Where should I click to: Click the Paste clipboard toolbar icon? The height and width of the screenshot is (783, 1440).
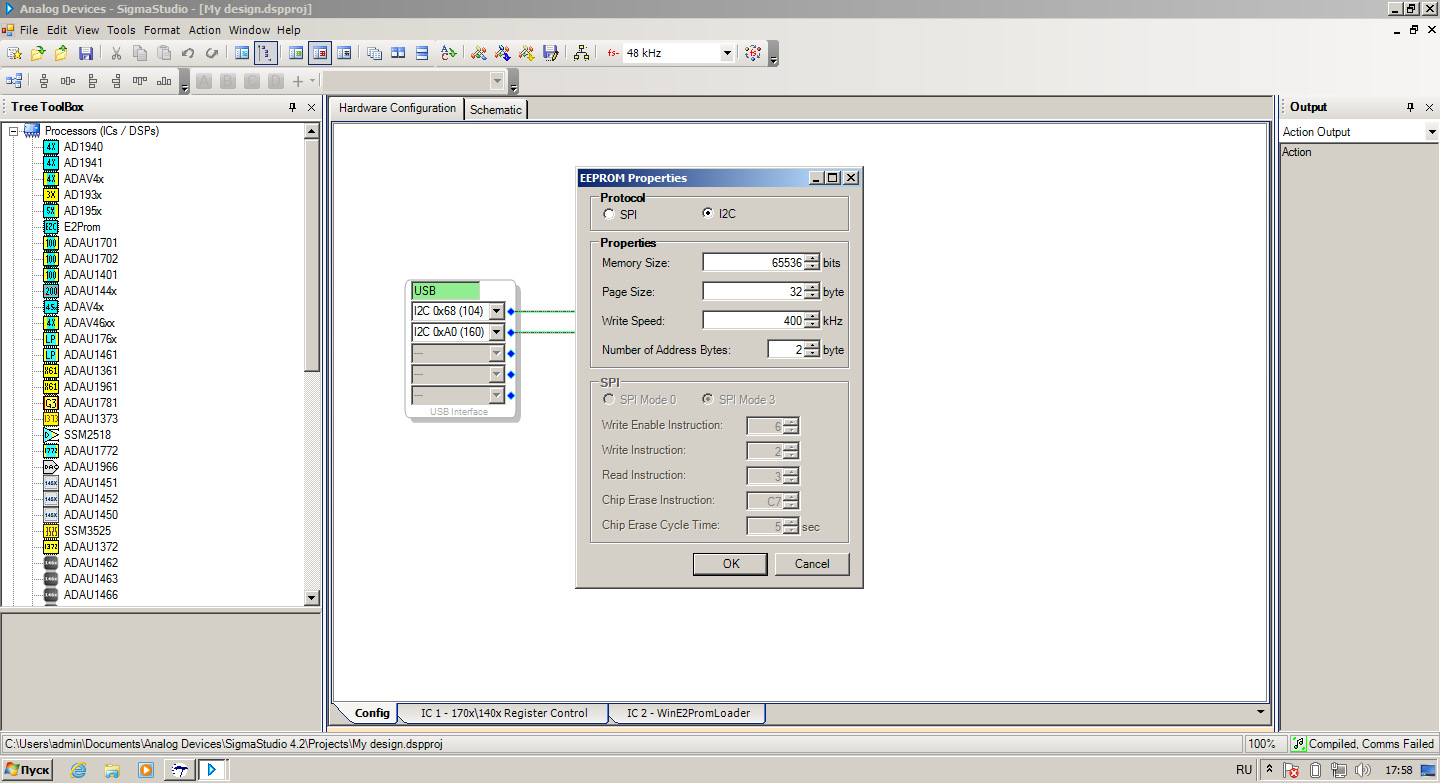click(x=164, y=53)
